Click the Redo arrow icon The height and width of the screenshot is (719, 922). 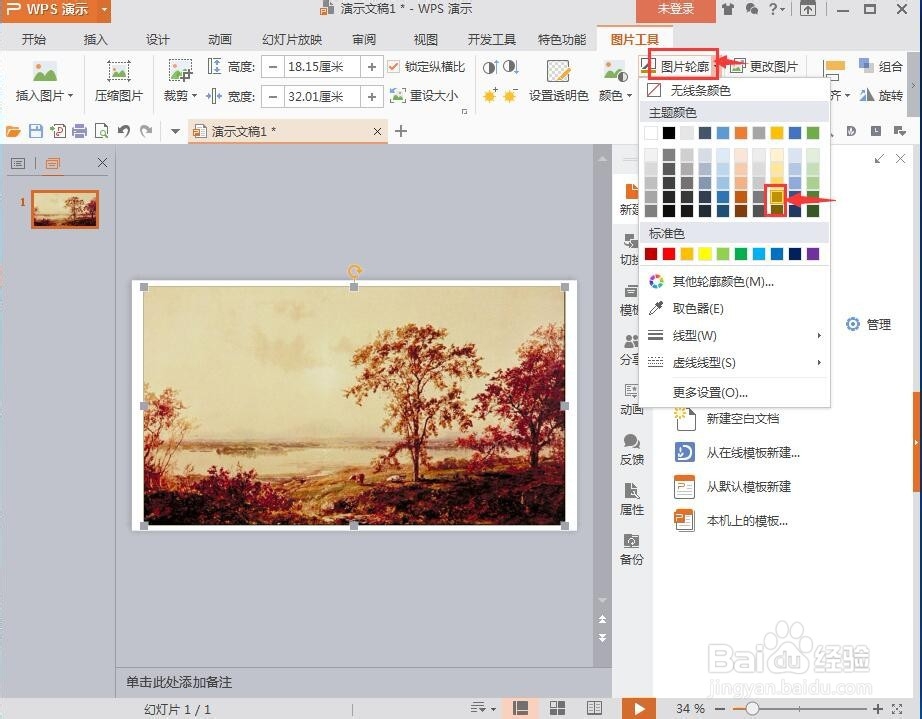point(146,131)
